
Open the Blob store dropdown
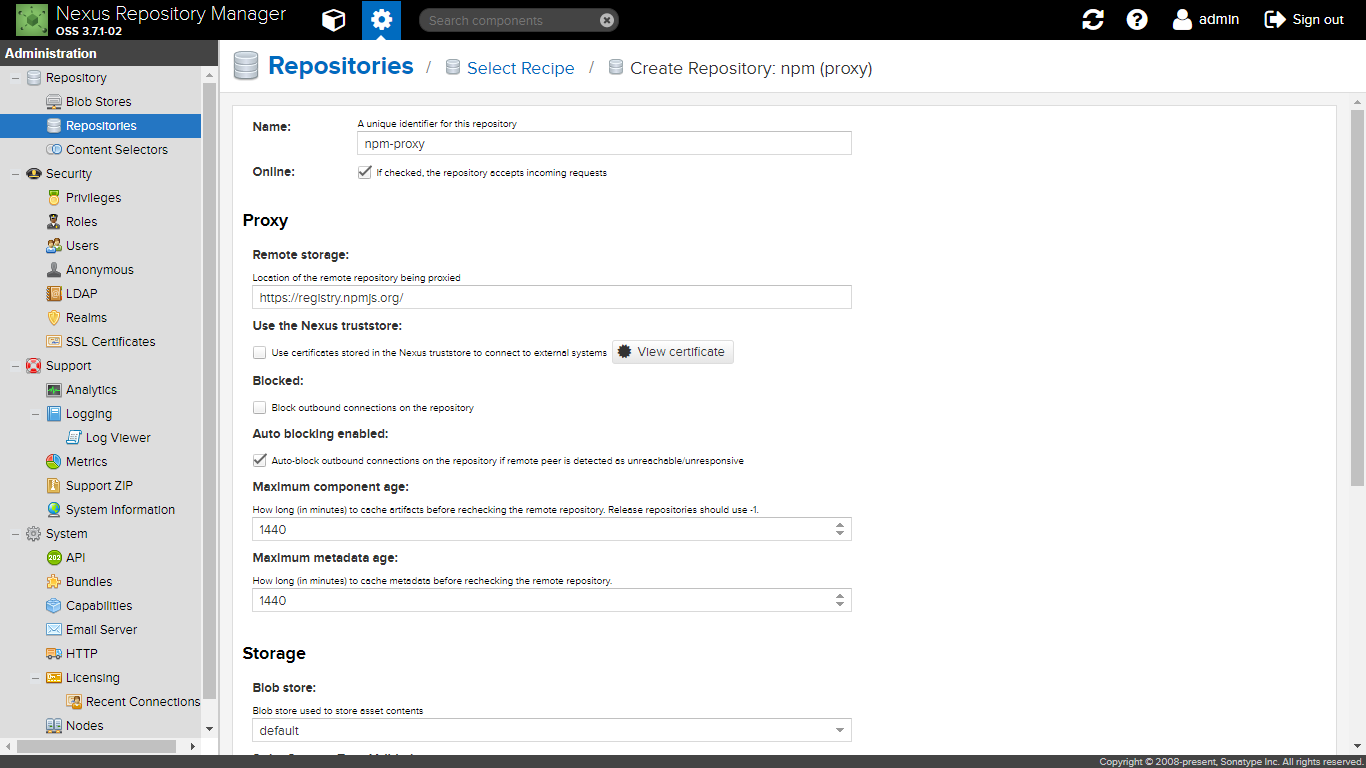point(840,730)
